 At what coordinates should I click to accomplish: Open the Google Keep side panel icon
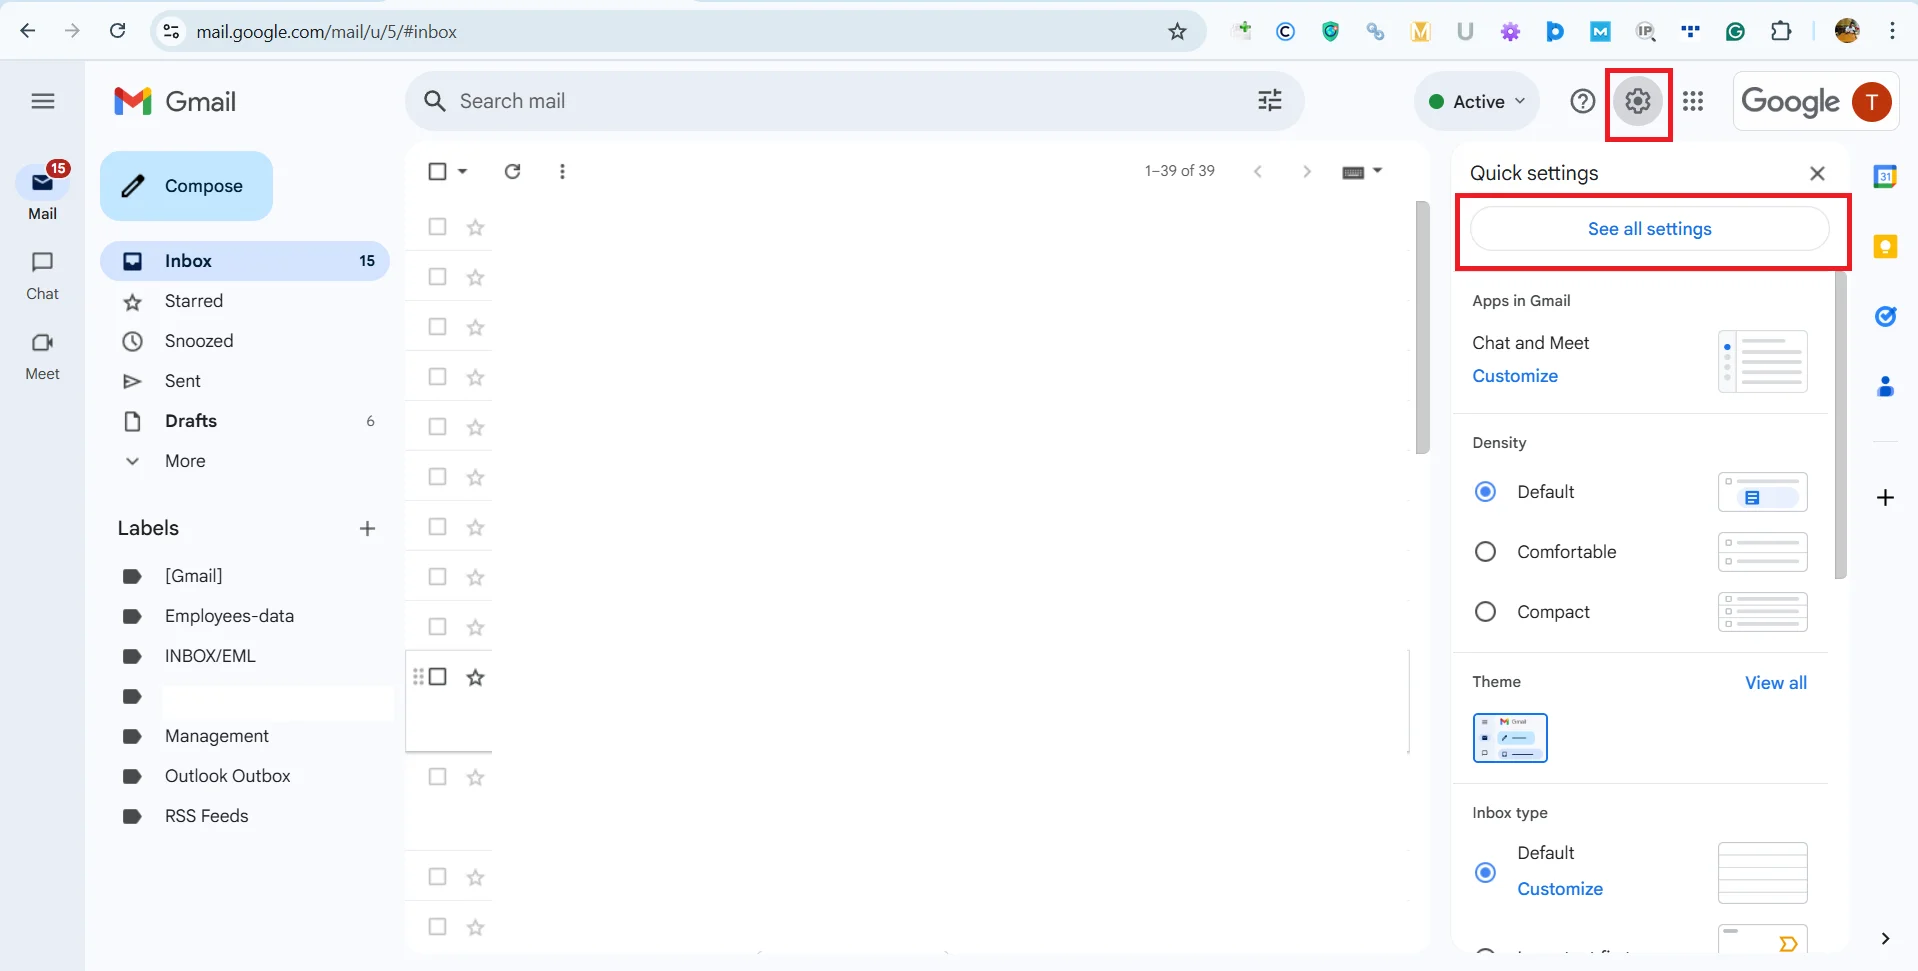pos(1885,246)
